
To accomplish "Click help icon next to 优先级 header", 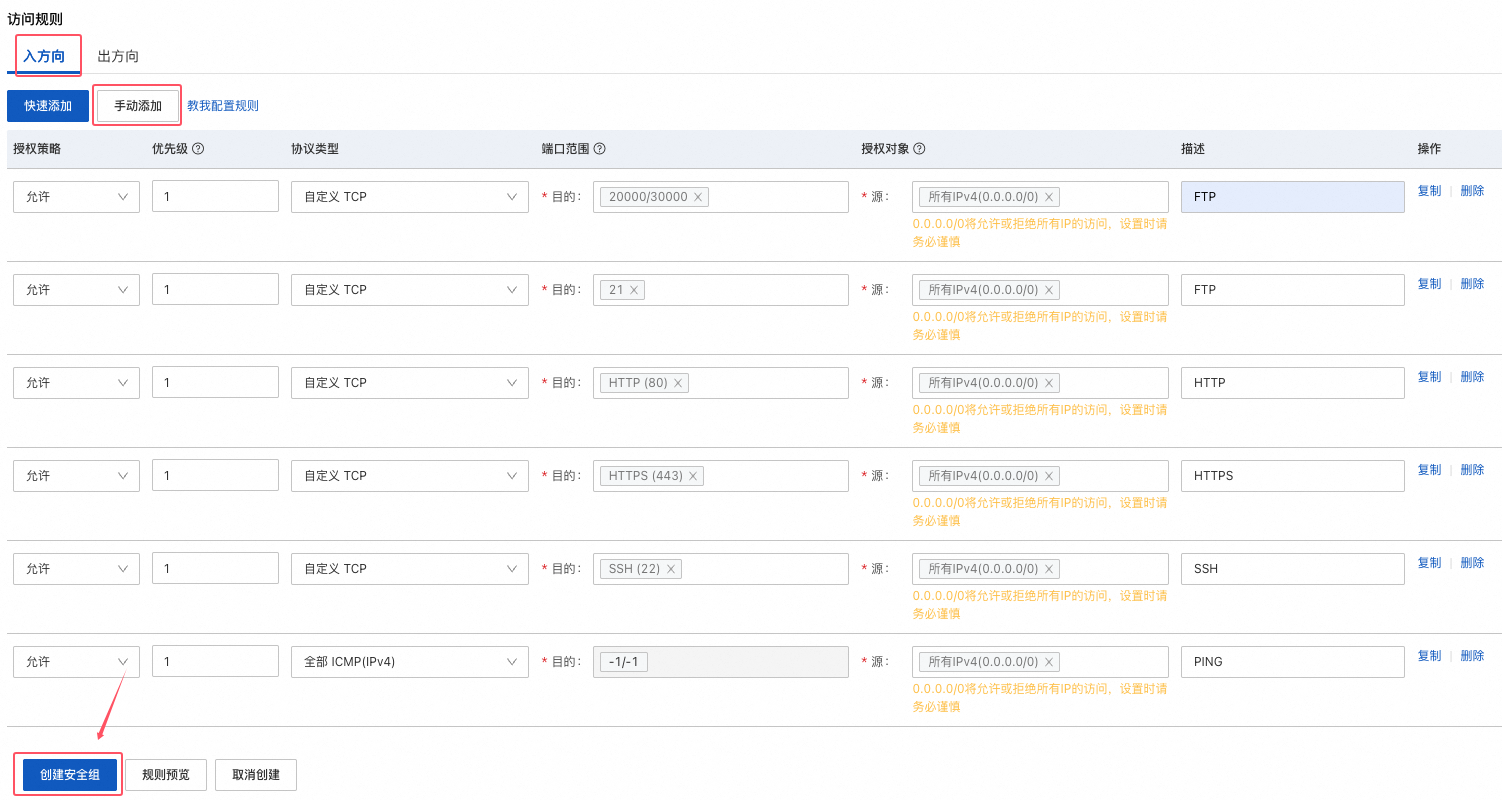I will 198,148.
